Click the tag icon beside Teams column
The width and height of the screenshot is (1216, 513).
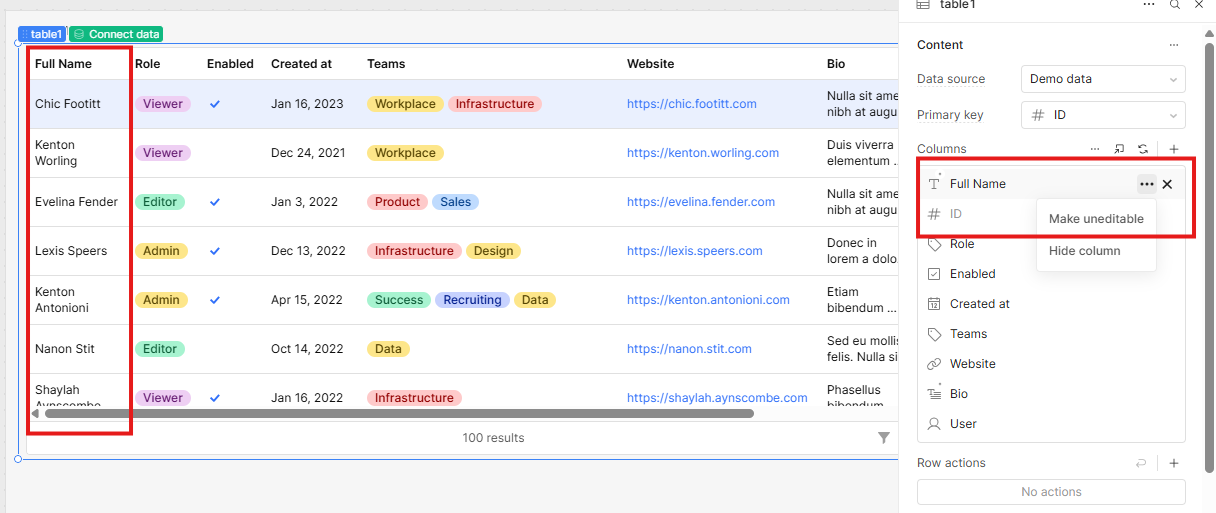tap(934, 334)
